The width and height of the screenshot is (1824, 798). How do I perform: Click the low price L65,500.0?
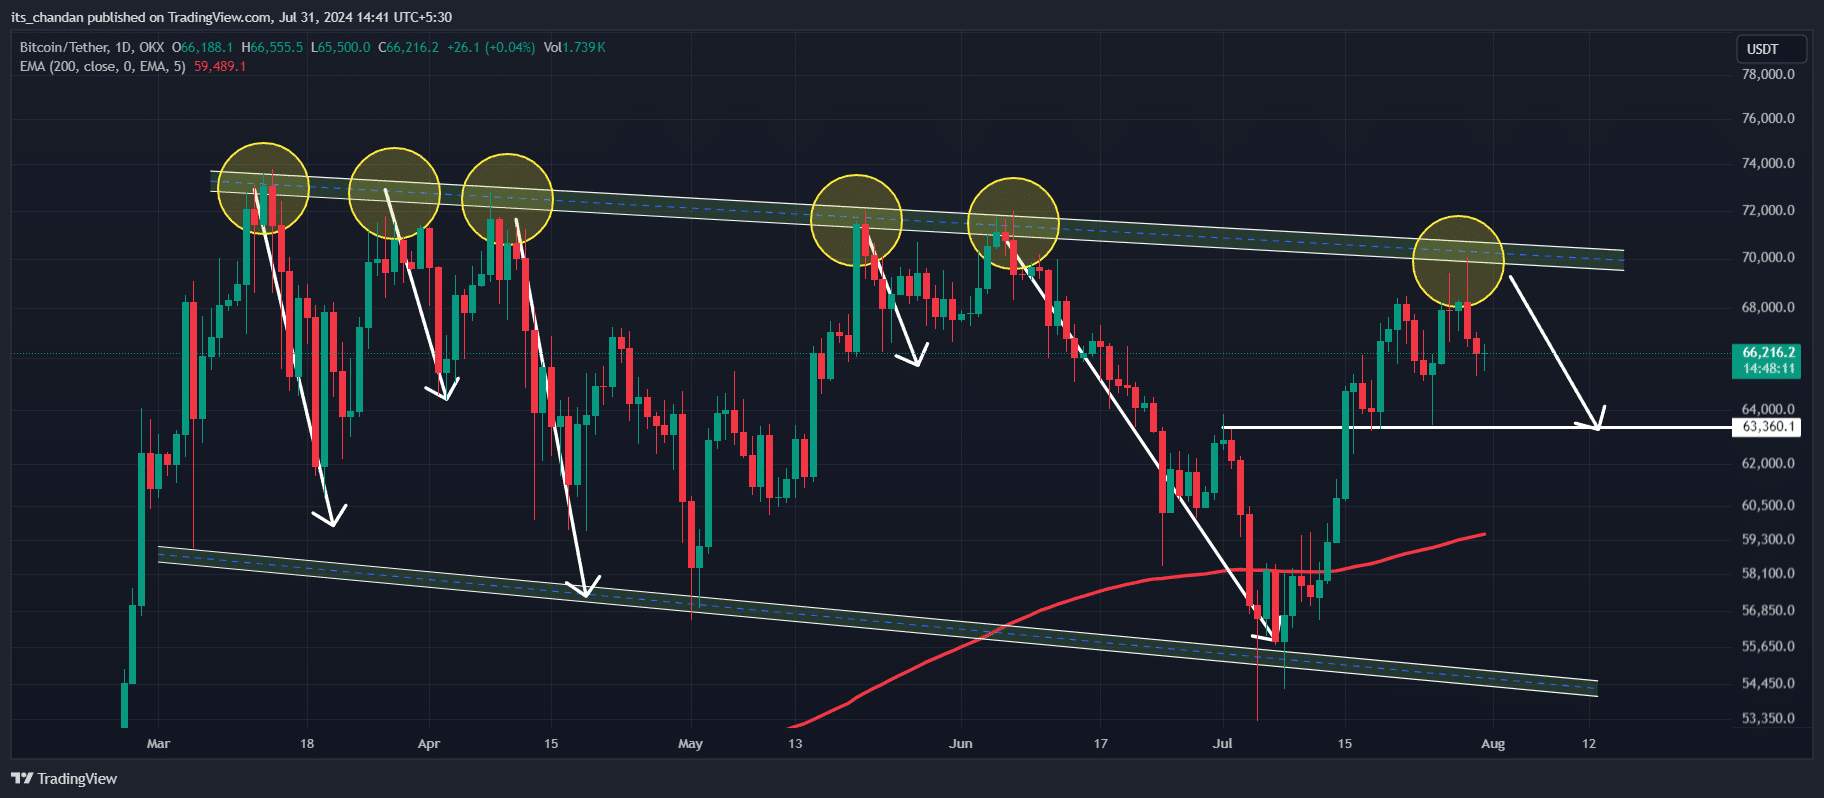click(340, 47)
